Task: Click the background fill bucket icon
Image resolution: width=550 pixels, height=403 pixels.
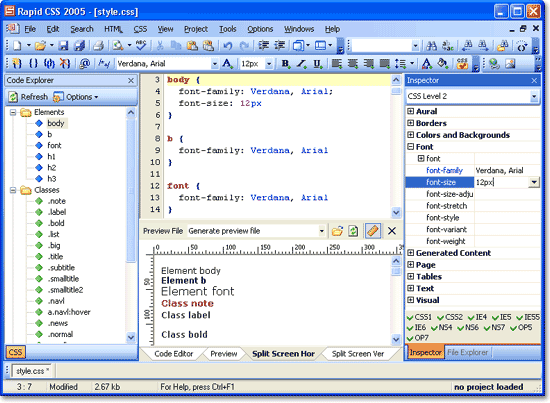Action: pos(442,63)
